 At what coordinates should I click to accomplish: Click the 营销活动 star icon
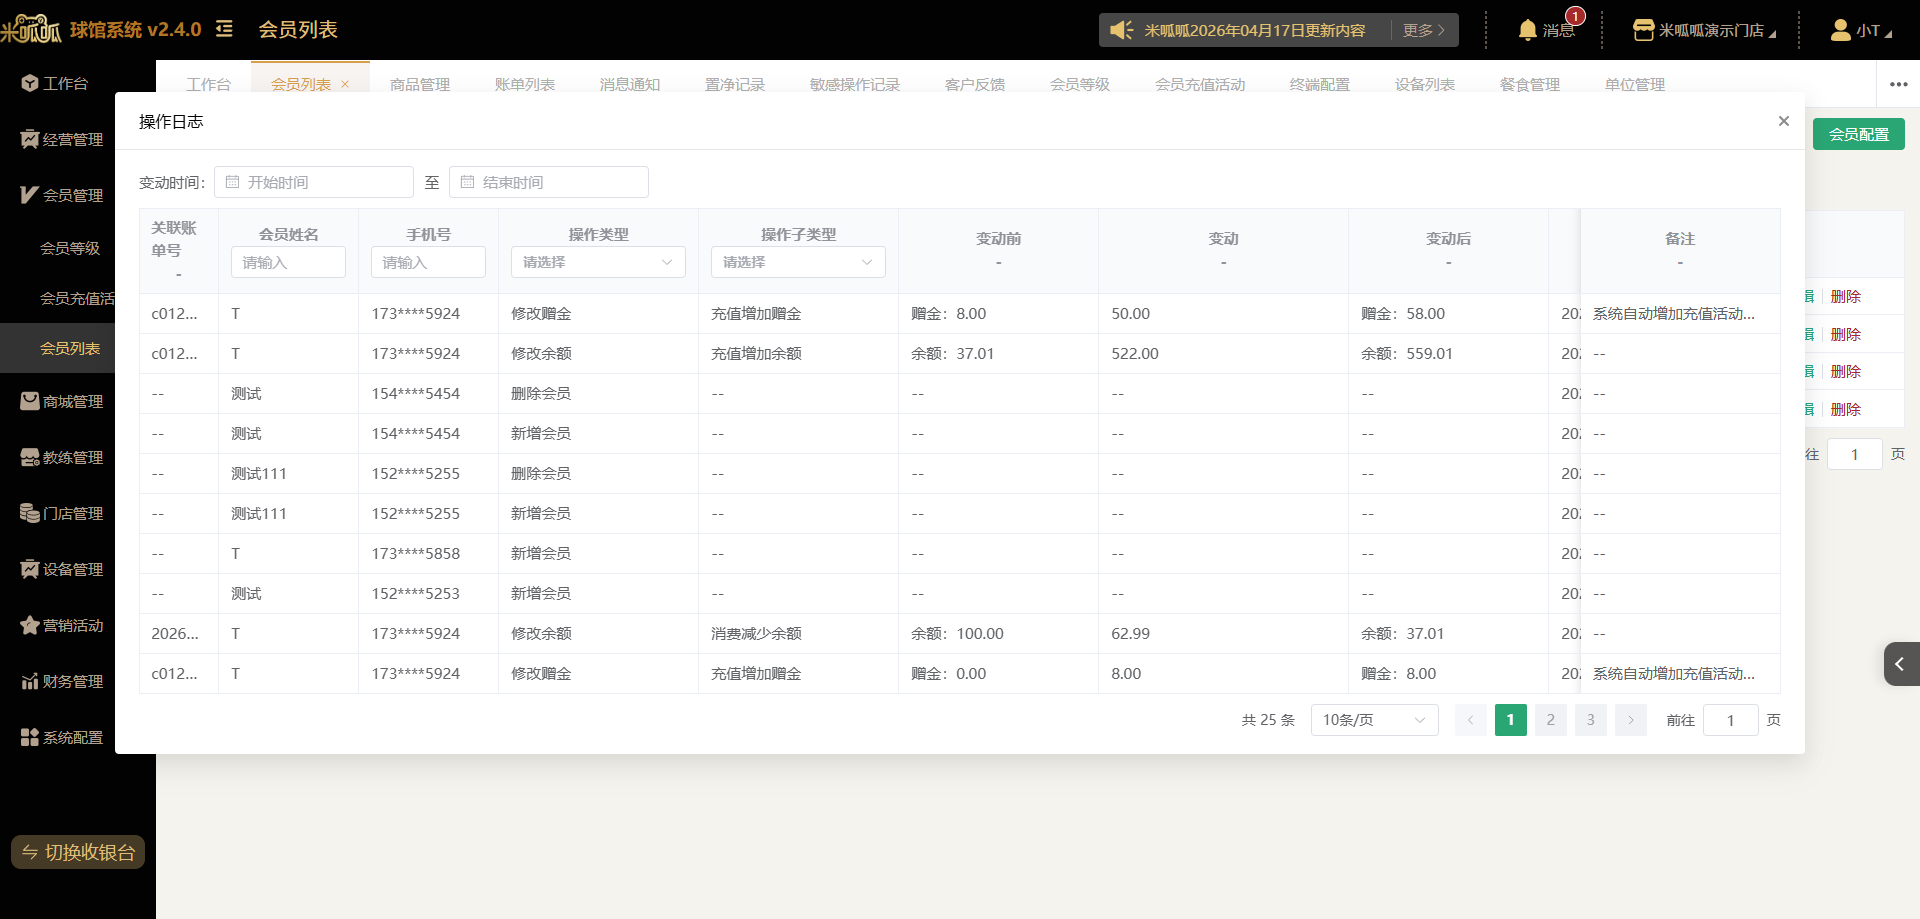click(29, 625)
